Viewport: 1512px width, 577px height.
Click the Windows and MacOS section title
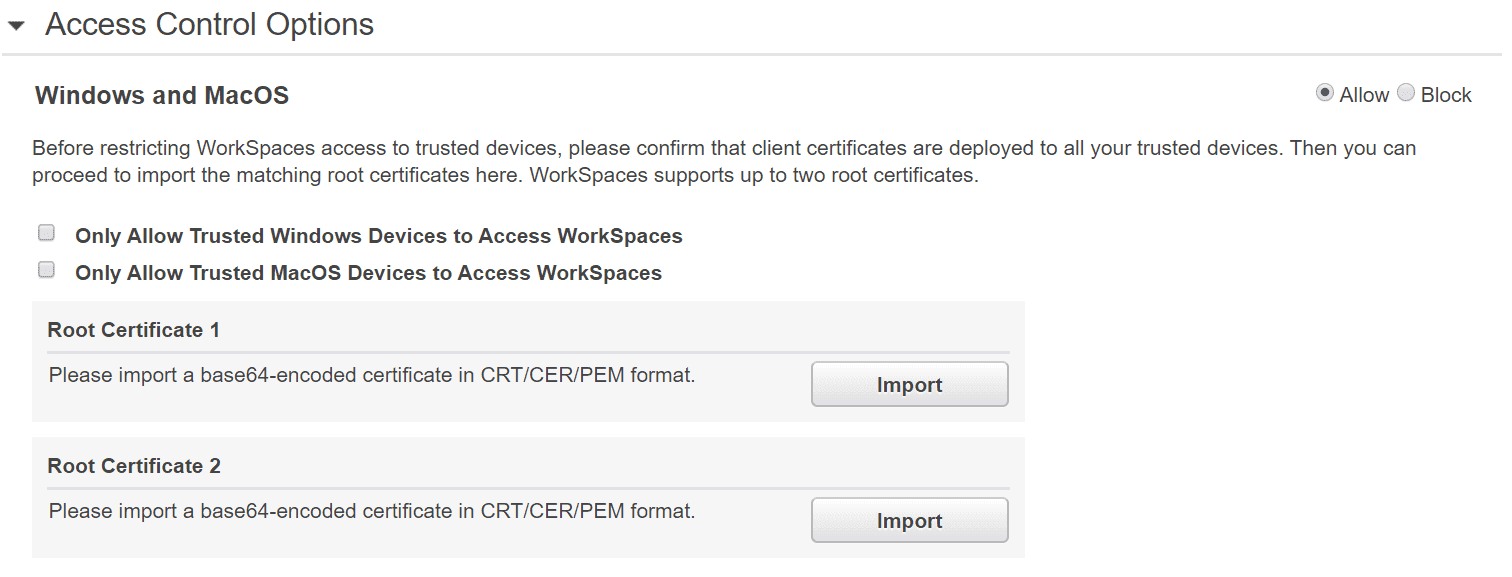coord(162,96)
